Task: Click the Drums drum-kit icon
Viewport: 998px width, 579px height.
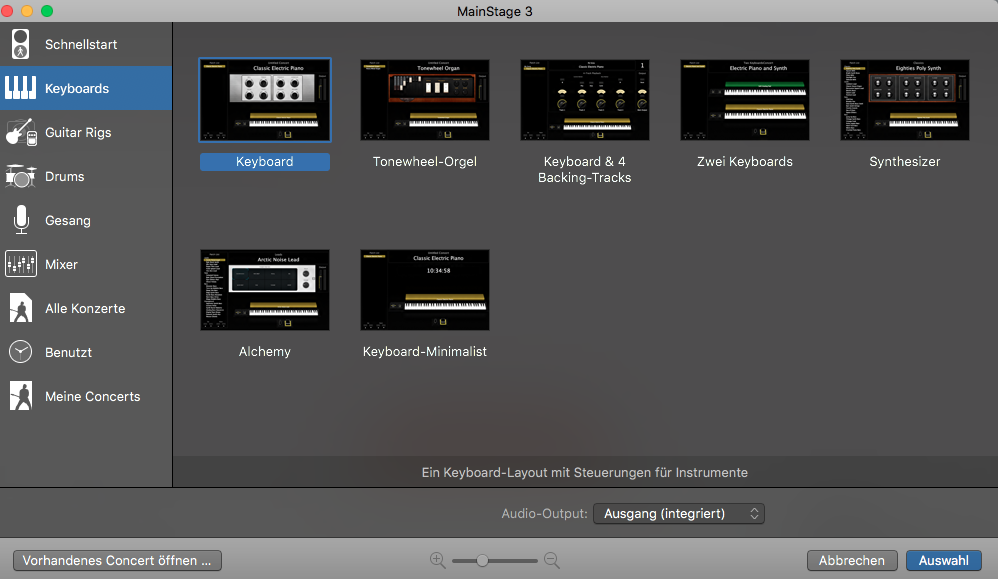Action: click(20, 176)
